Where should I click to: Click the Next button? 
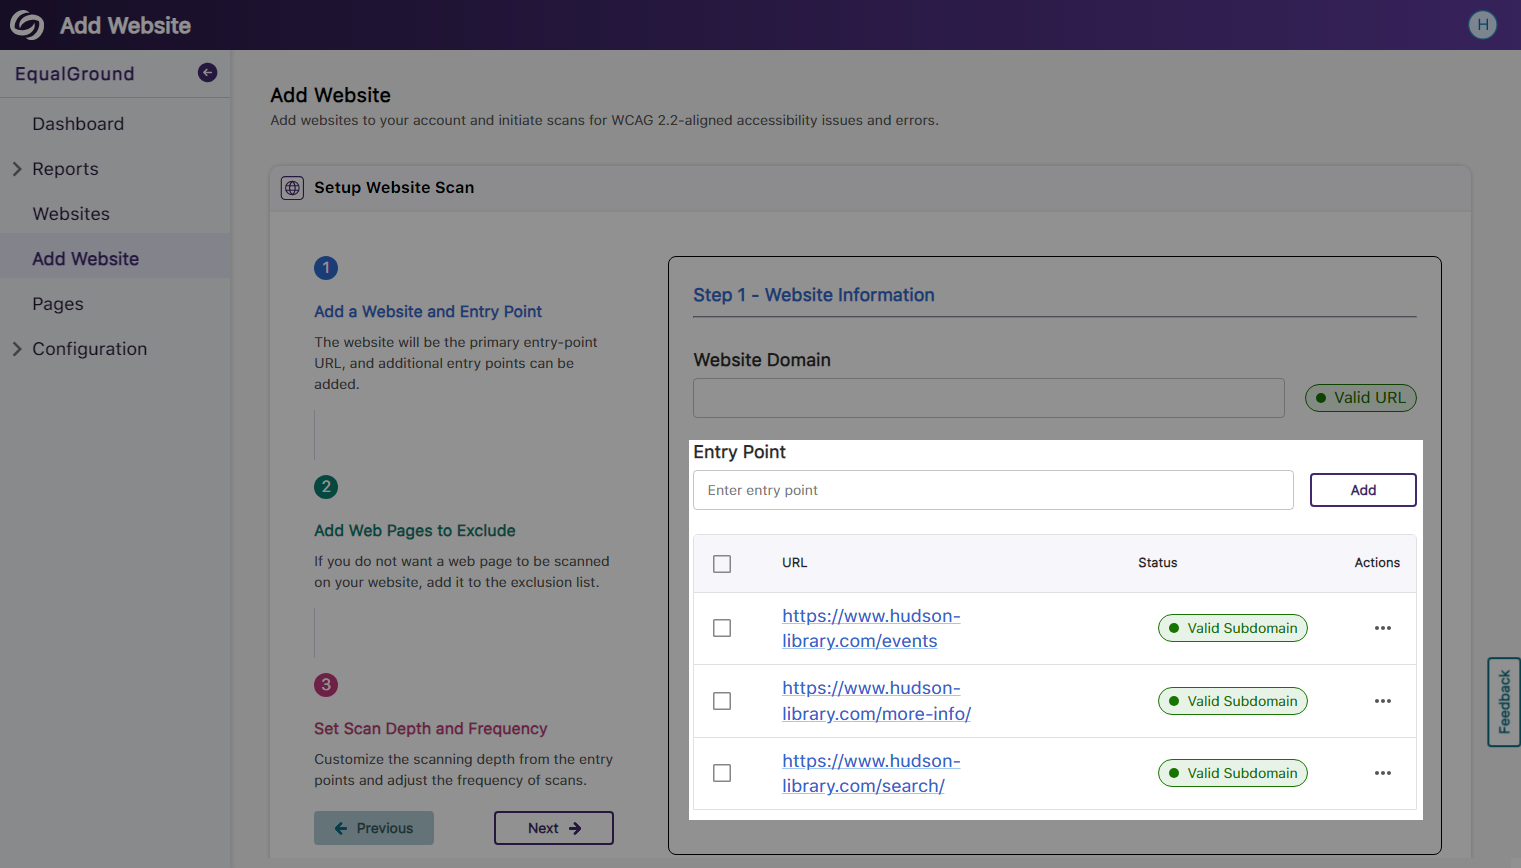(x=554, y=828)
